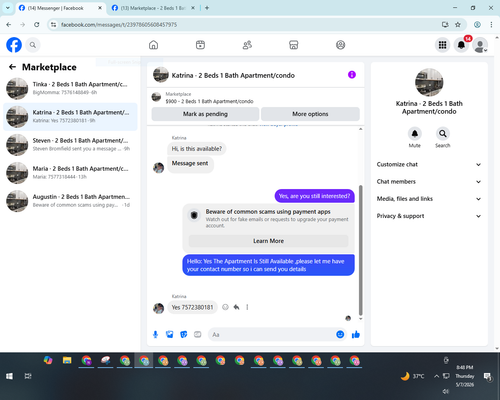This screenshot has width=500, height=400.
Task: Expand Media, files and links section
Action: [429, 199]
